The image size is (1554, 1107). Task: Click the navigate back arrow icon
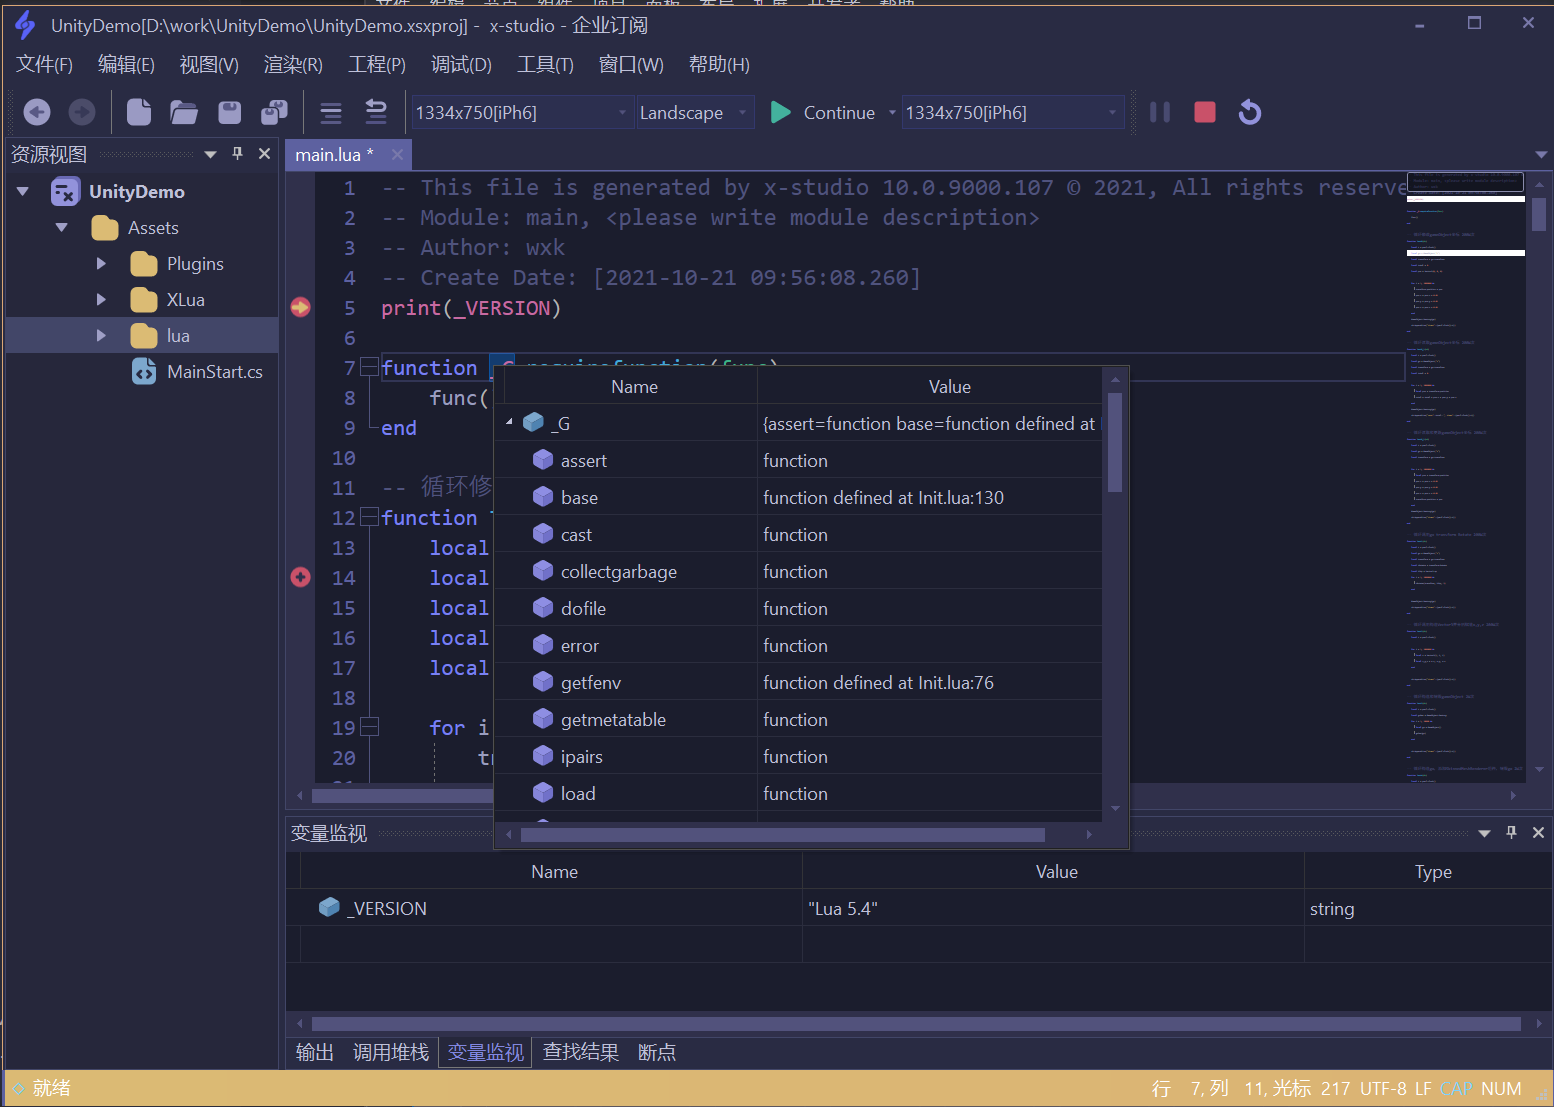pyautogui.click(x=37, y=112)
